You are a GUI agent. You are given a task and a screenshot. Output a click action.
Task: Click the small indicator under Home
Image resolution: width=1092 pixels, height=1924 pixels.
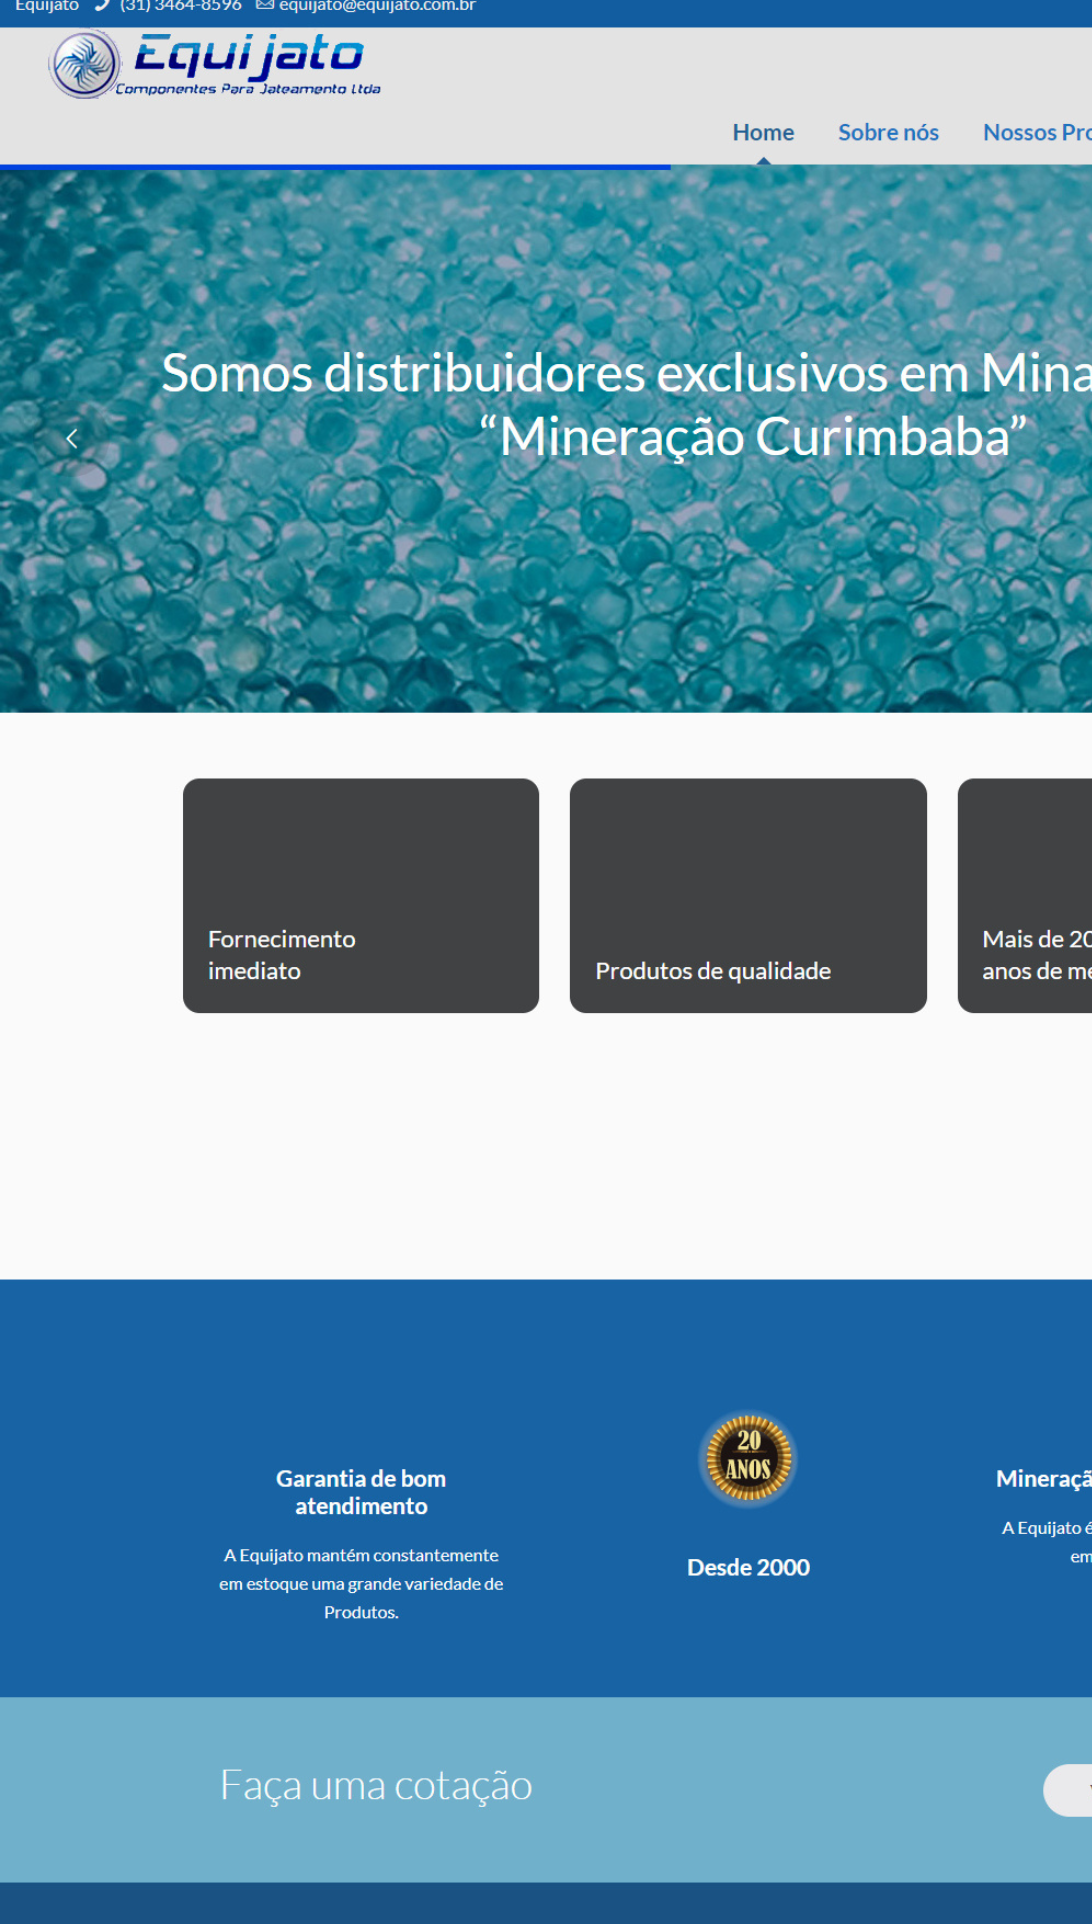[x=763, y=160]
